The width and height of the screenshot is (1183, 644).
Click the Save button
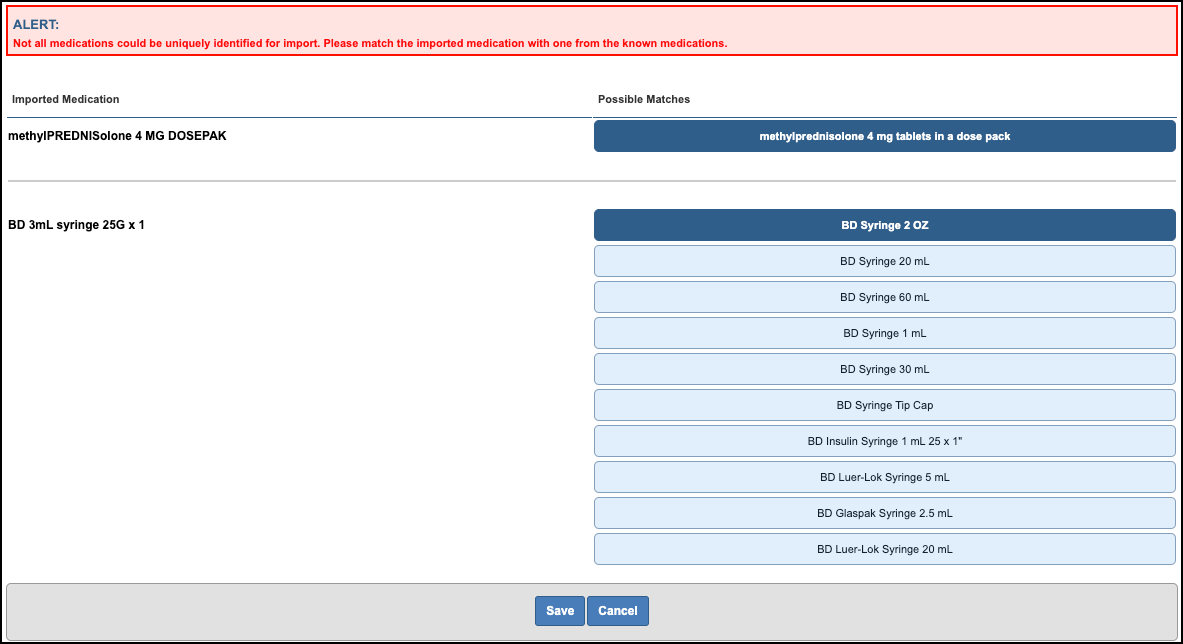pos(560,611)
